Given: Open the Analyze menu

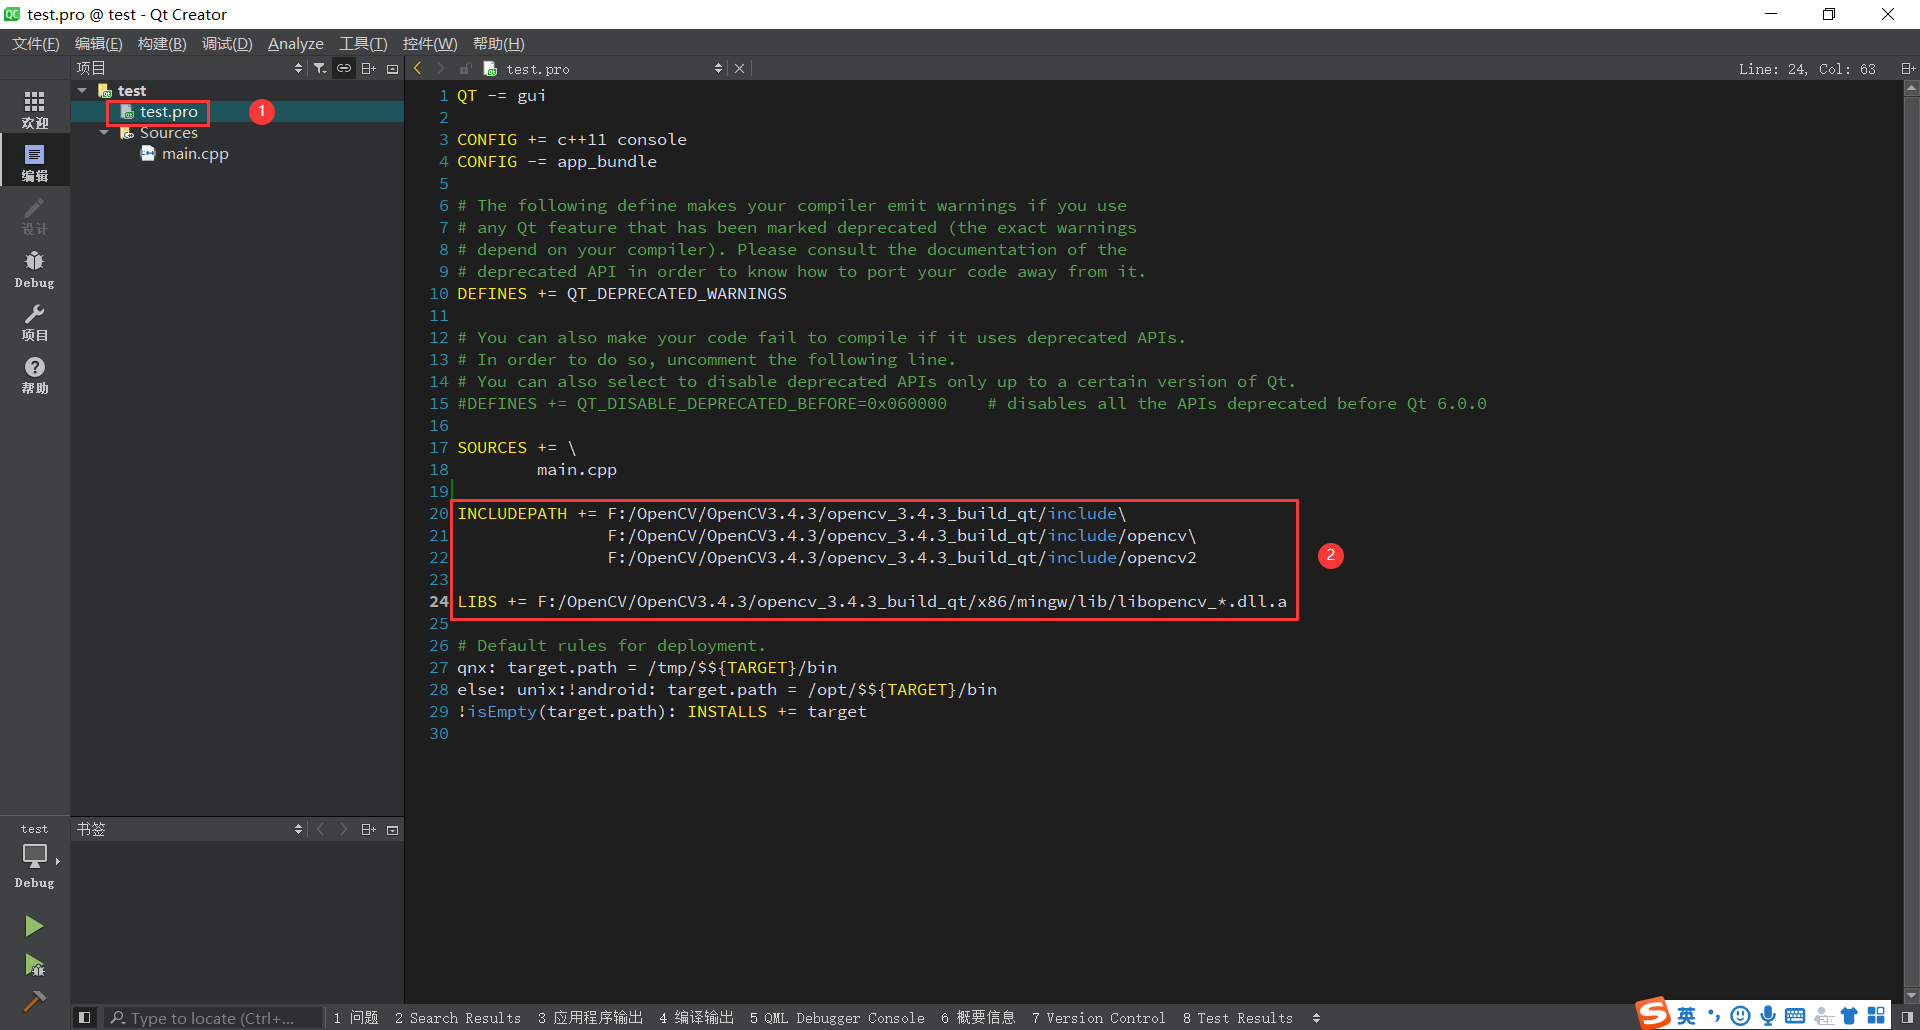Looking at the screenshot, I should [296, 43].
